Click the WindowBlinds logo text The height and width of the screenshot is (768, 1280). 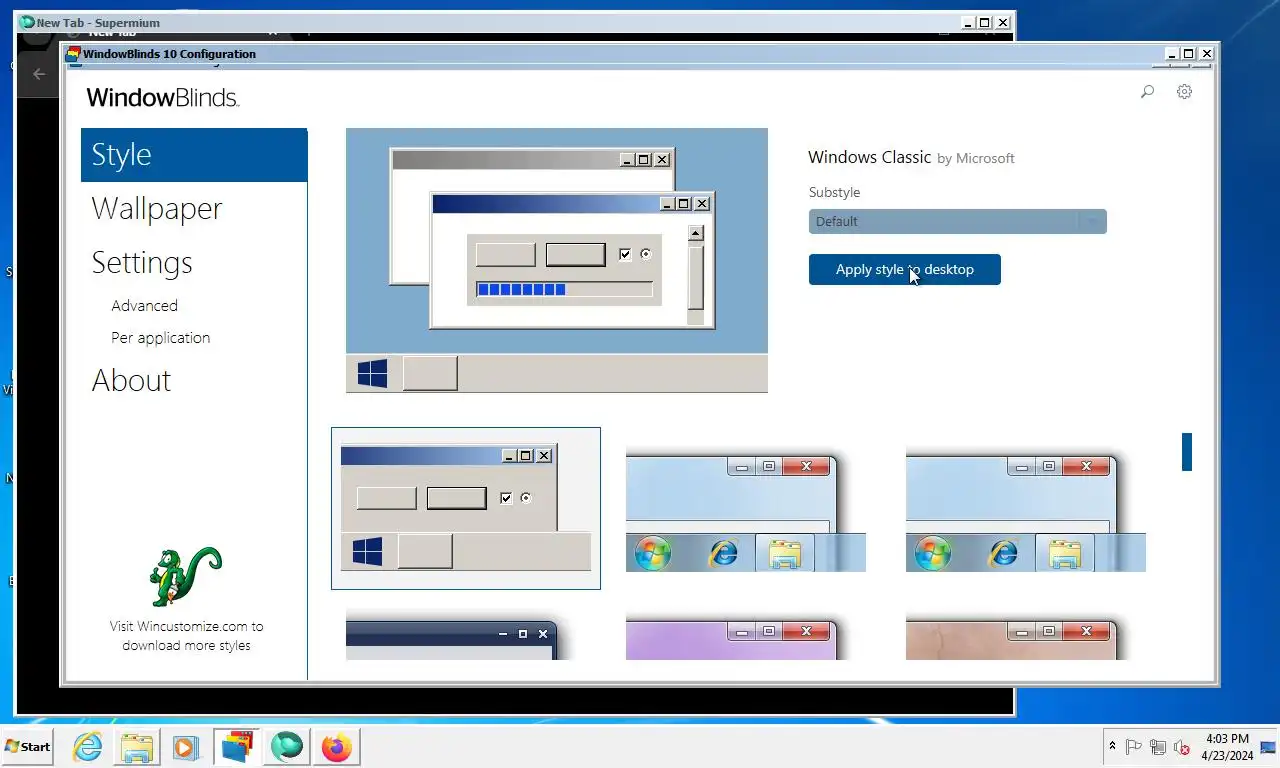click(163, 98)
